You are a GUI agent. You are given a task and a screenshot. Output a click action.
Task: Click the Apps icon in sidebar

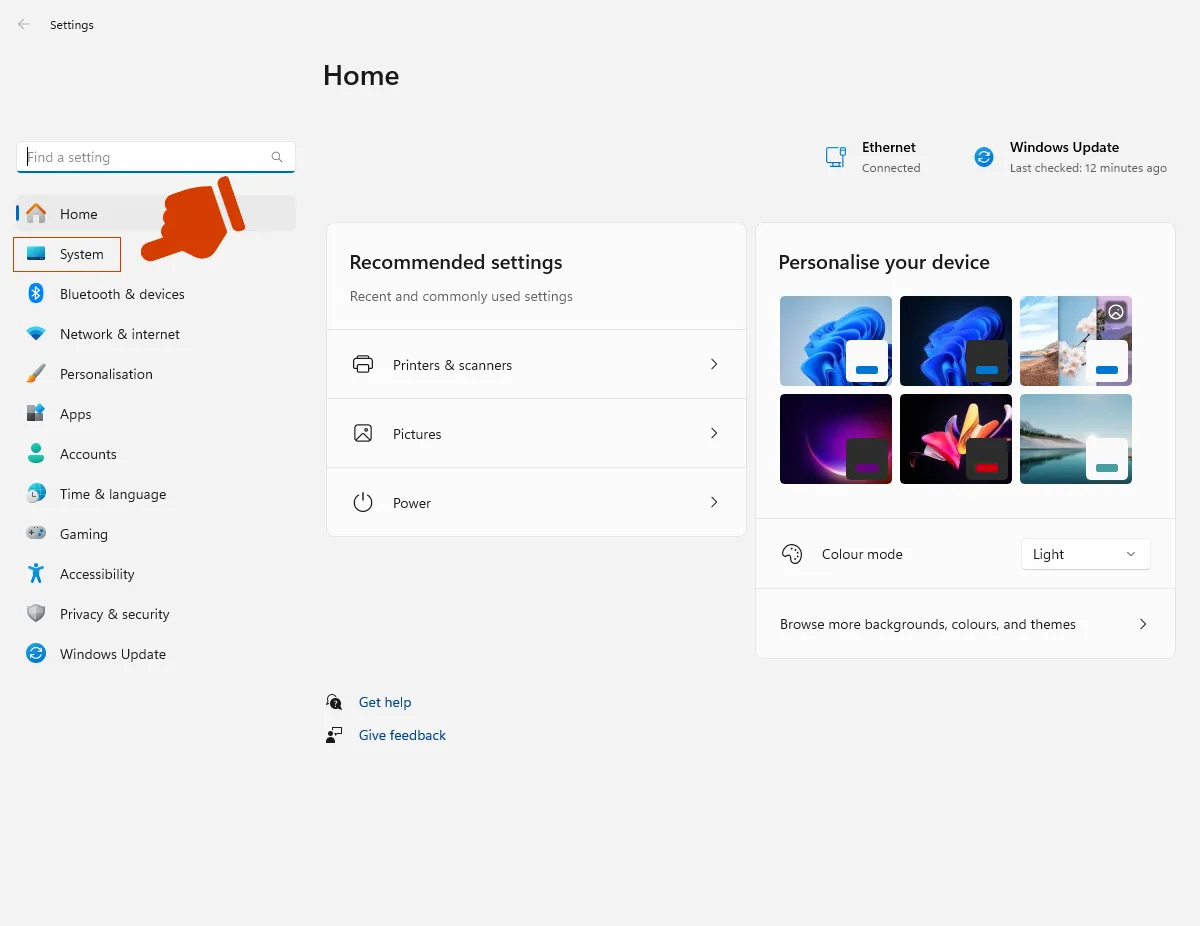[36, 413]
